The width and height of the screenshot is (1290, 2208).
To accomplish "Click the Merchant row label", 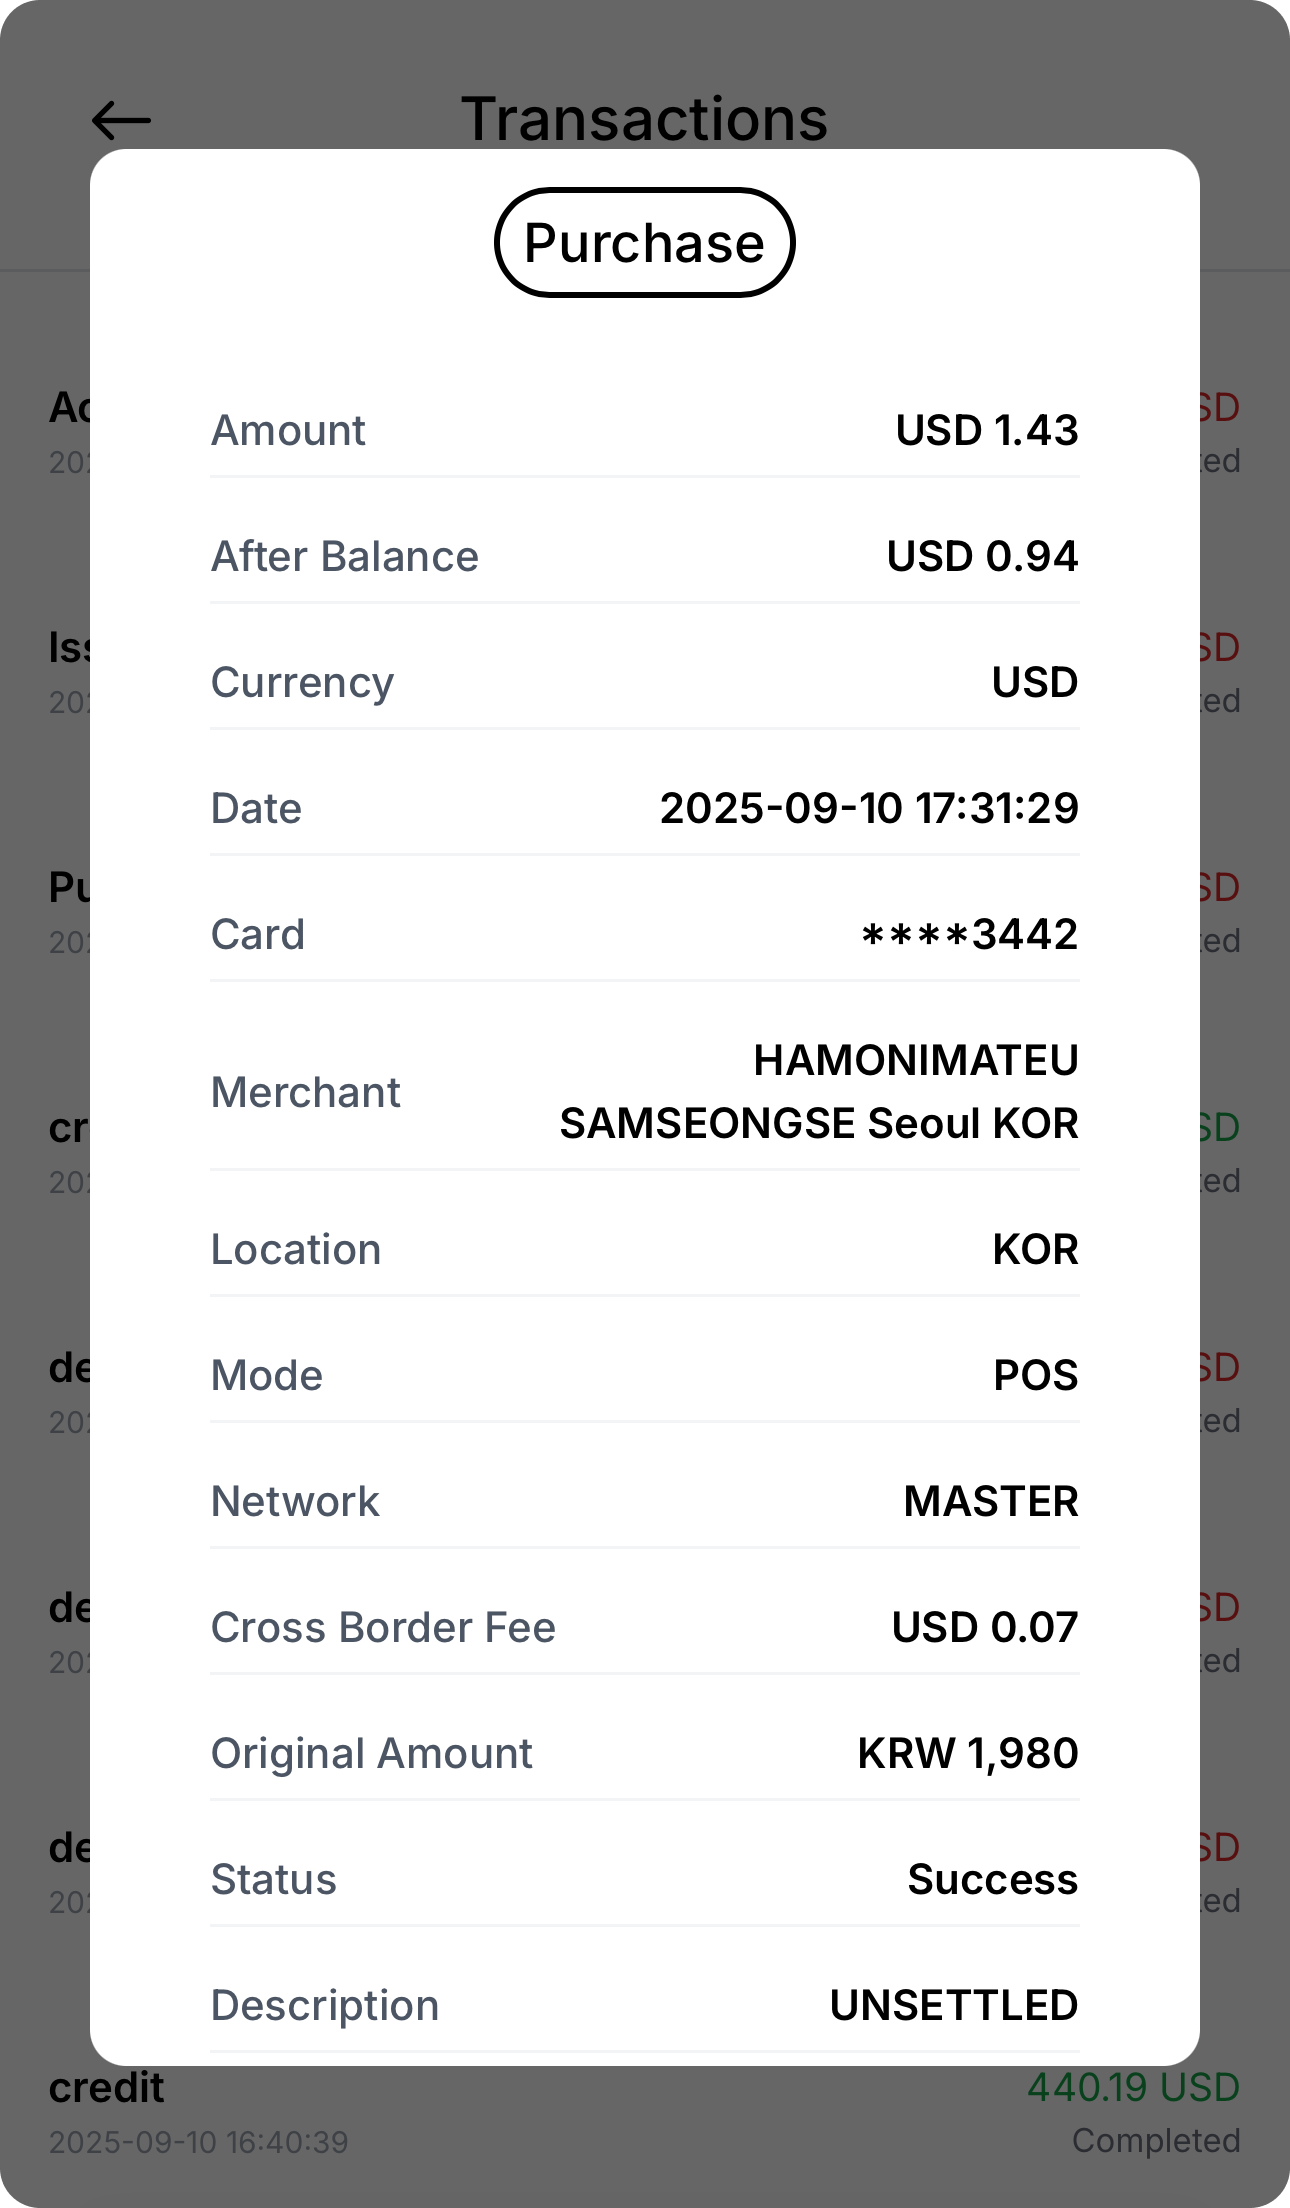I will [x=305, y=1093].
